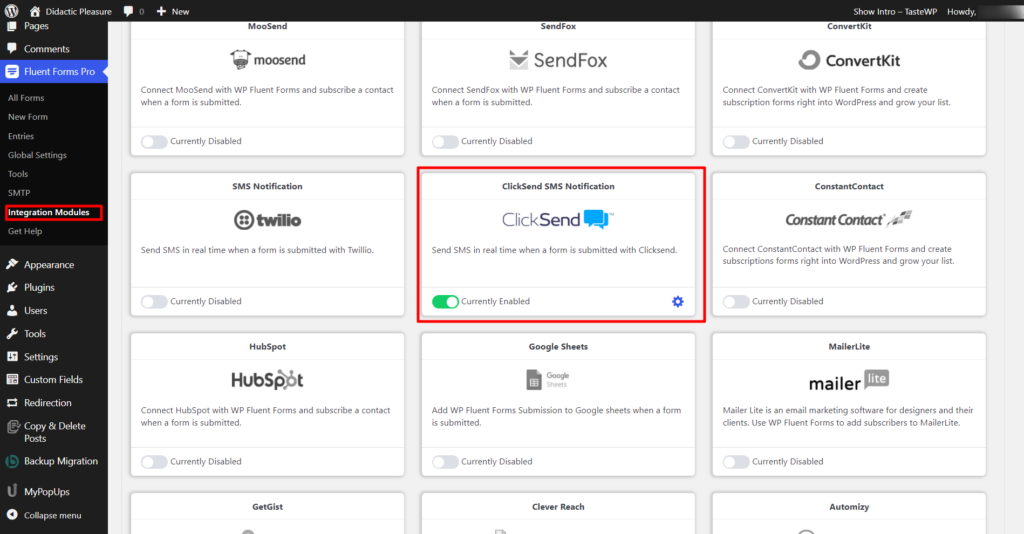This screenshot has height=534, width=1024.
Task: Open Entries submenu item
Action: 21,136
